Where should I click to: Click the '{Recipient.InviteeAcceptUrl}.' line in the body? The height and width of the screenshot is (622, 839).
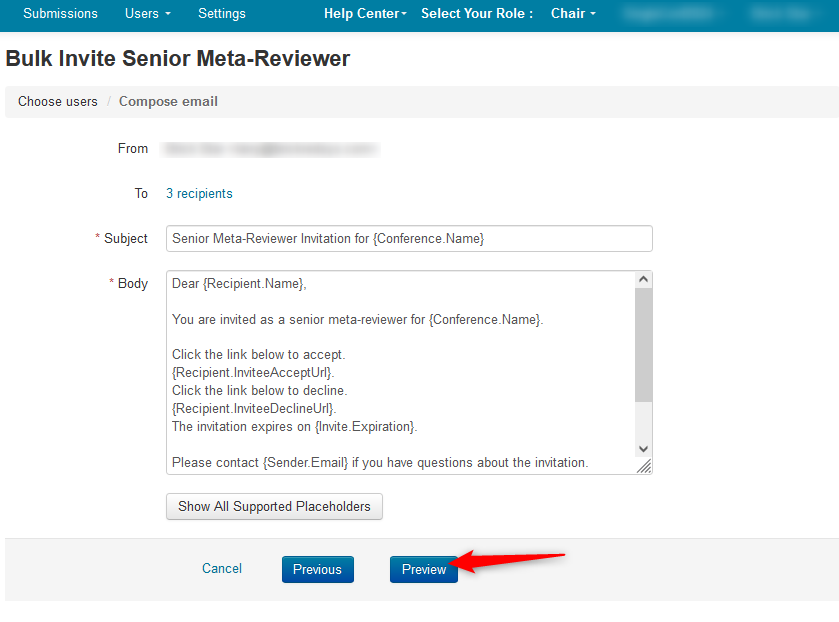253,373
